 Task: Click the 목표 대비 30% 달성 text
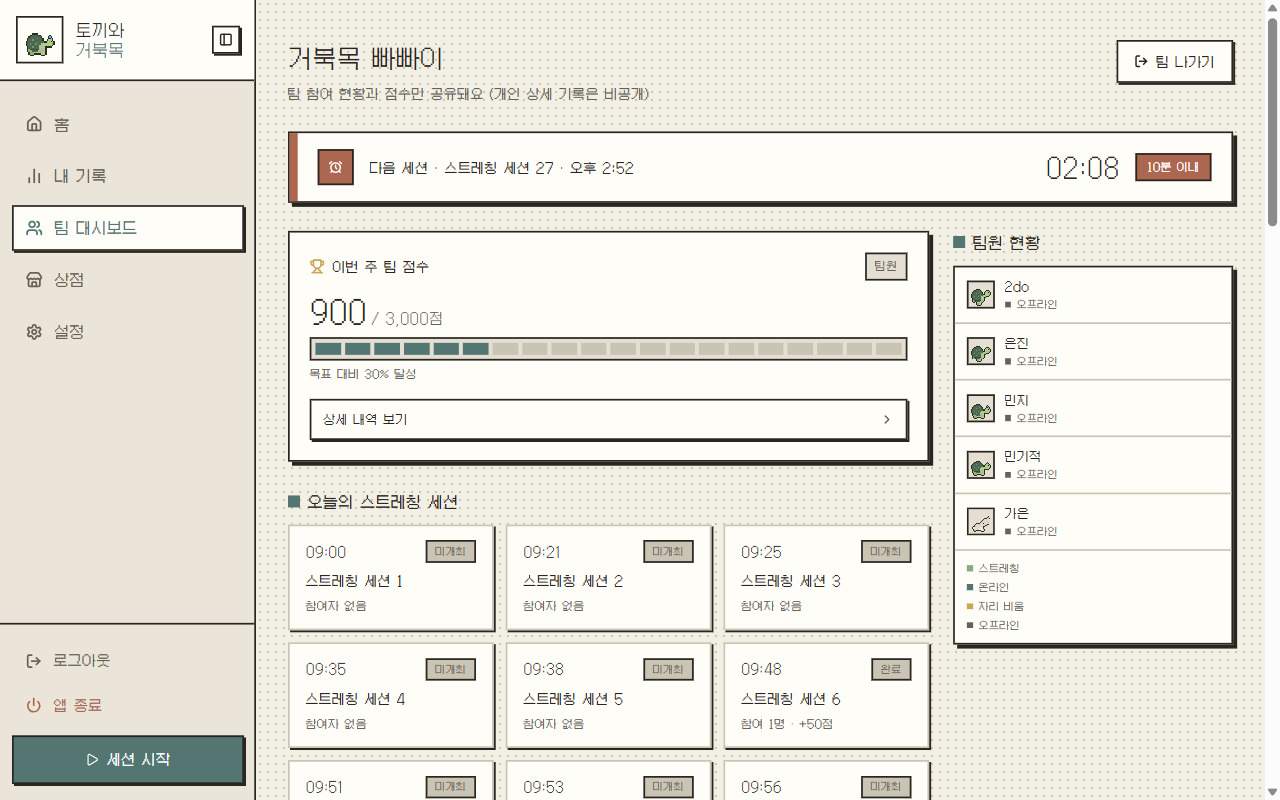tap(362, 374)
